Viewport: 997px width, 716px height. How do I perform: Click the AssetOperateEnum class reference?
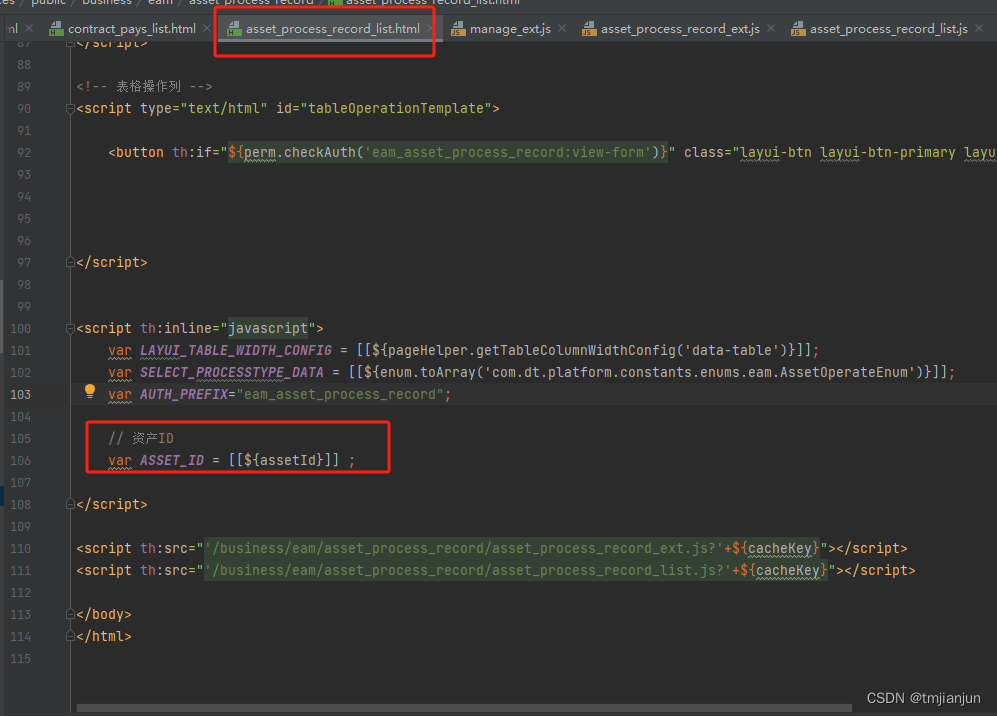coord(844,372)
